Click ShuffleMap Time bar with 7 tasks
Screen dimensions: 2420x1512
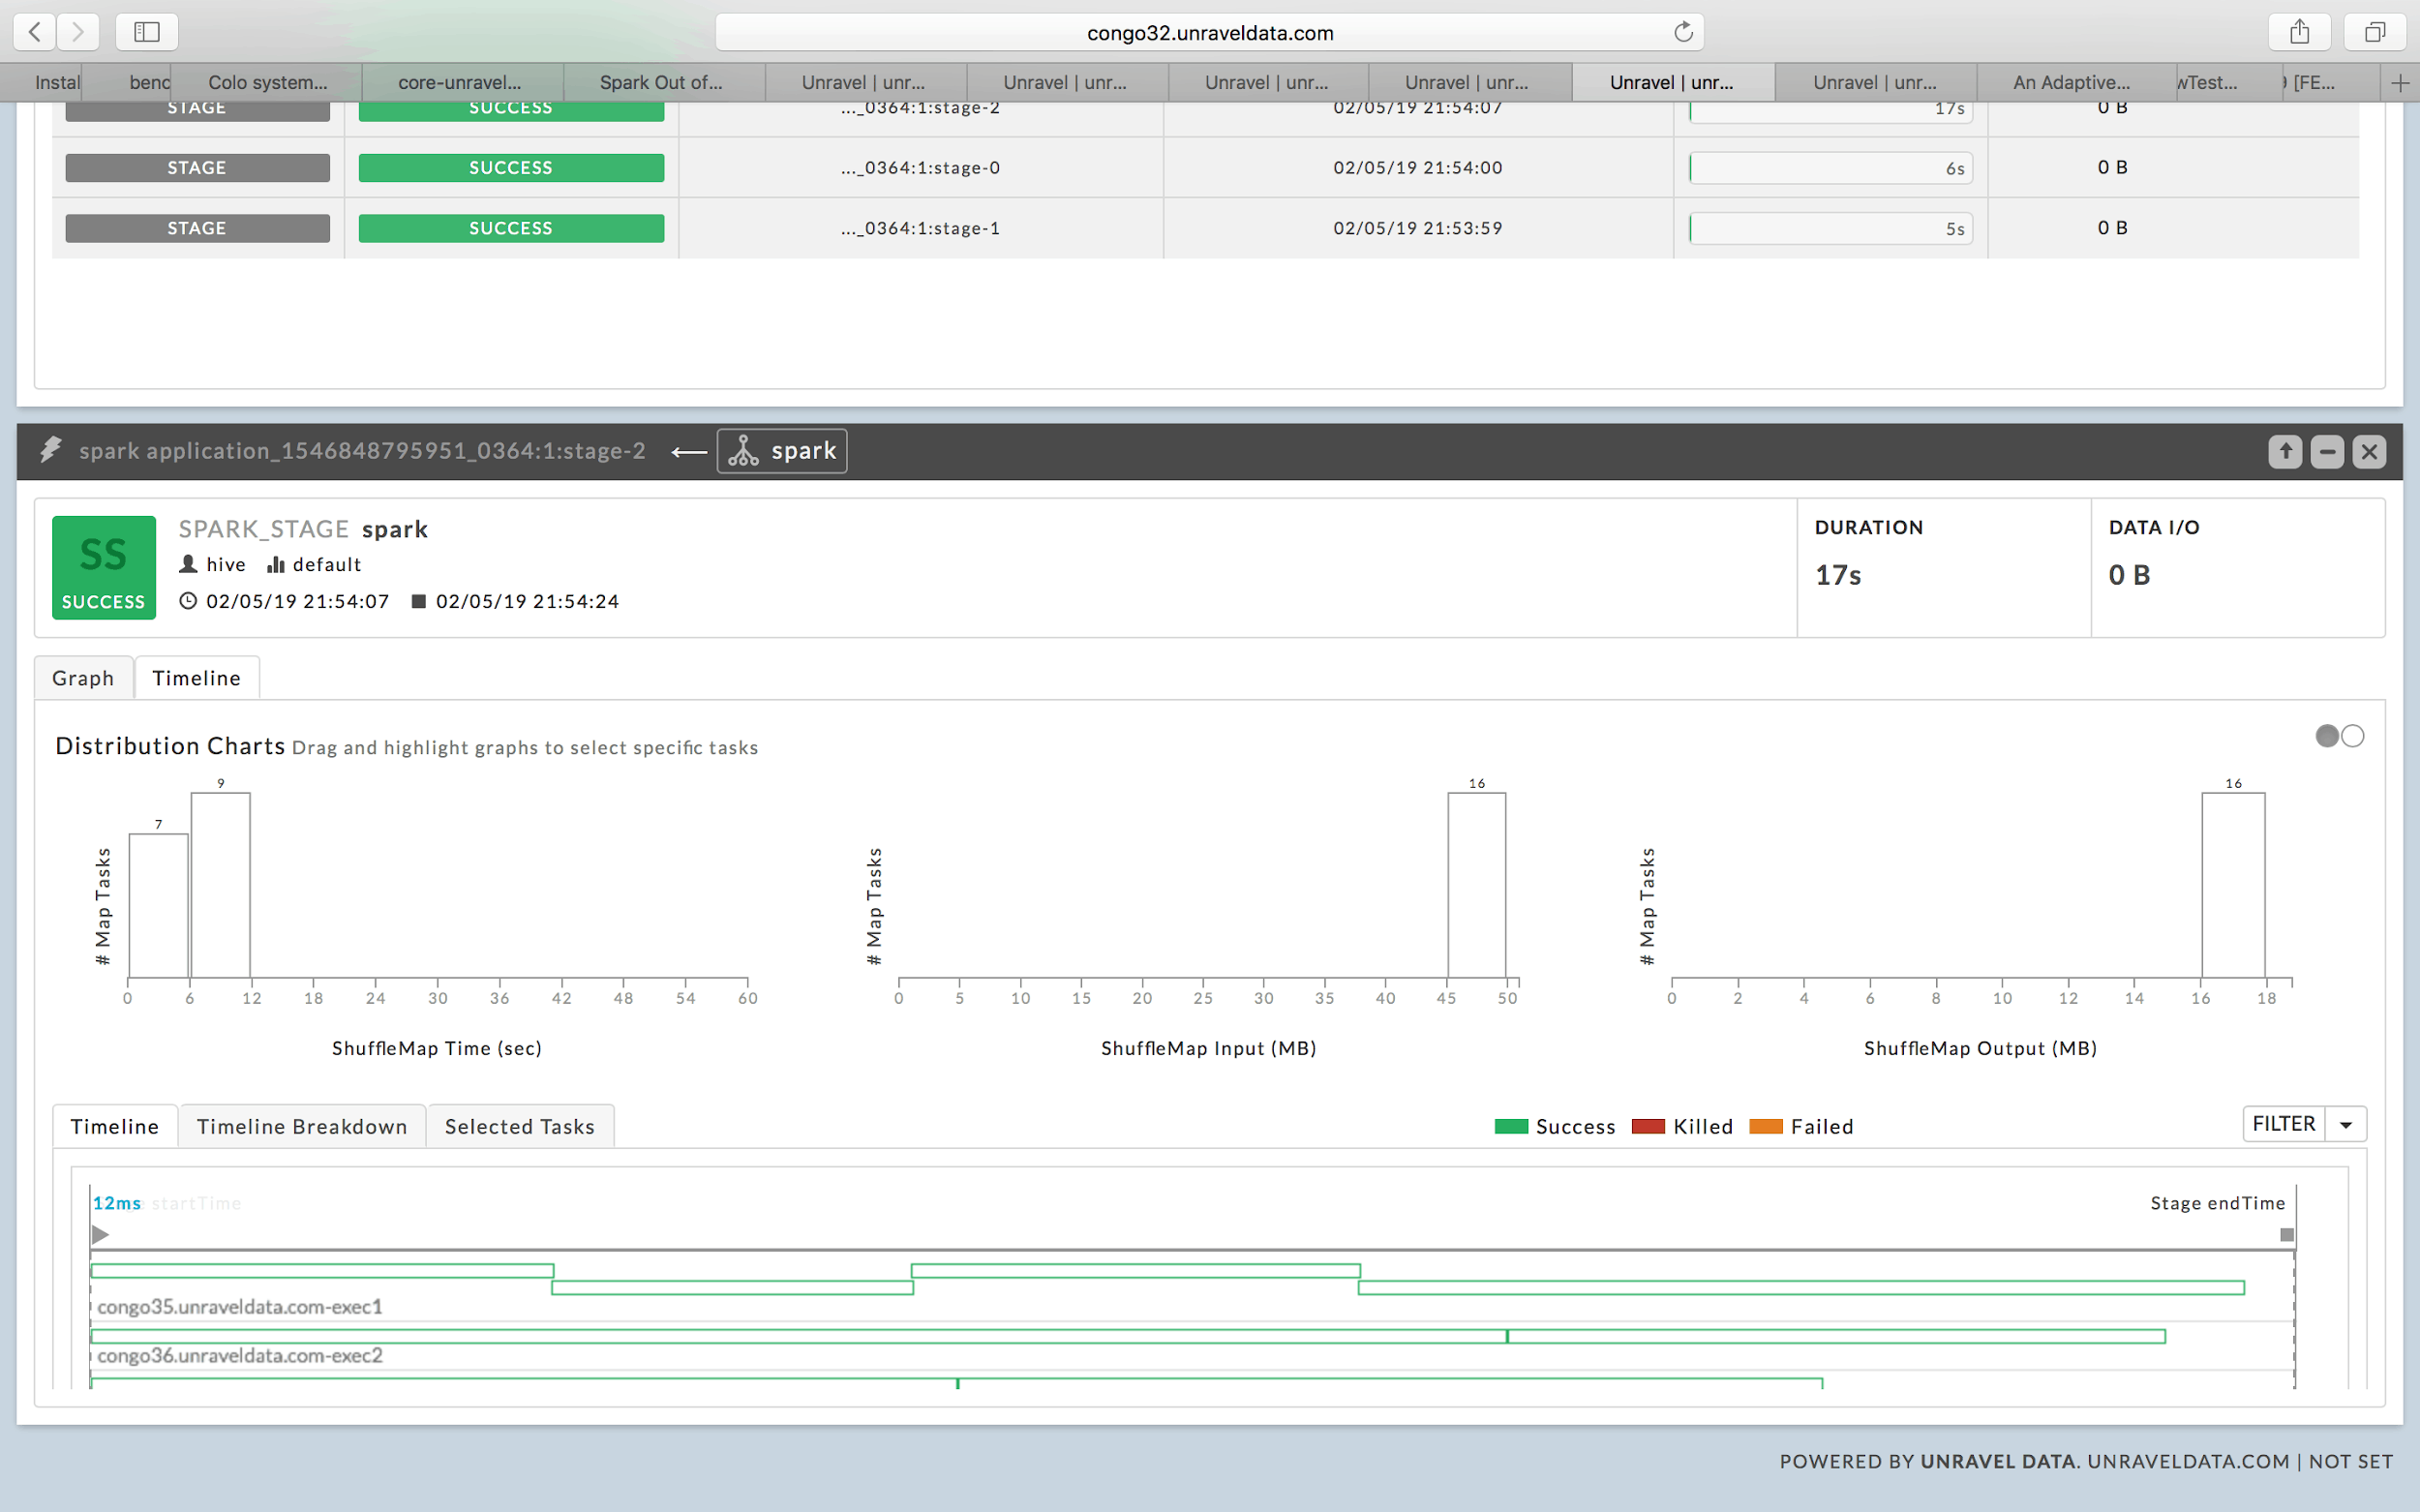pyautogui.click(x=158, y=905)
